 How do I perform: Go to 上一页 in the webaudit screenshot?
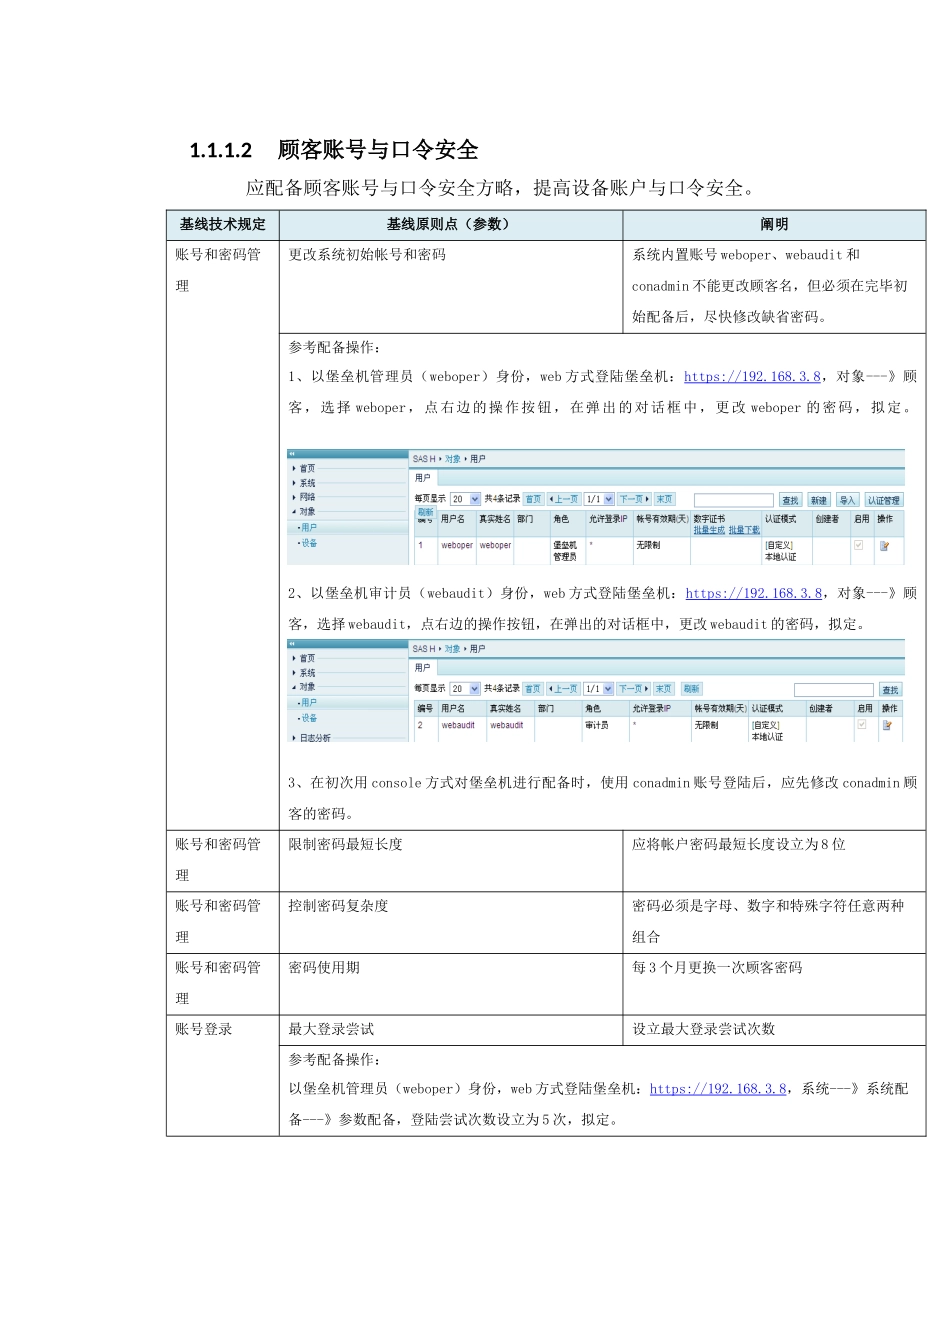(x=563, y=689)
